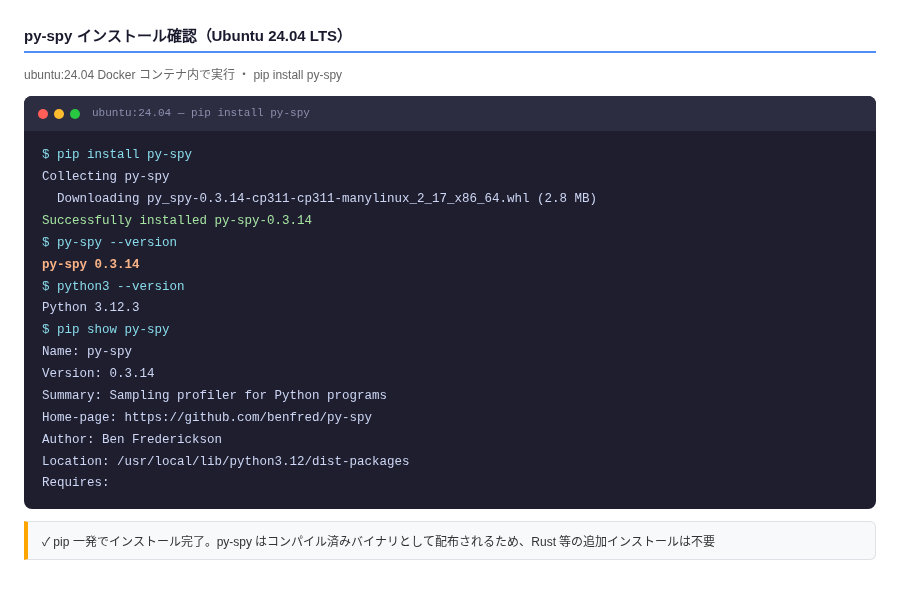Click the output 'Python 3.12.3'
Screen dimensions: 900x600
click(x=91, y=307)
